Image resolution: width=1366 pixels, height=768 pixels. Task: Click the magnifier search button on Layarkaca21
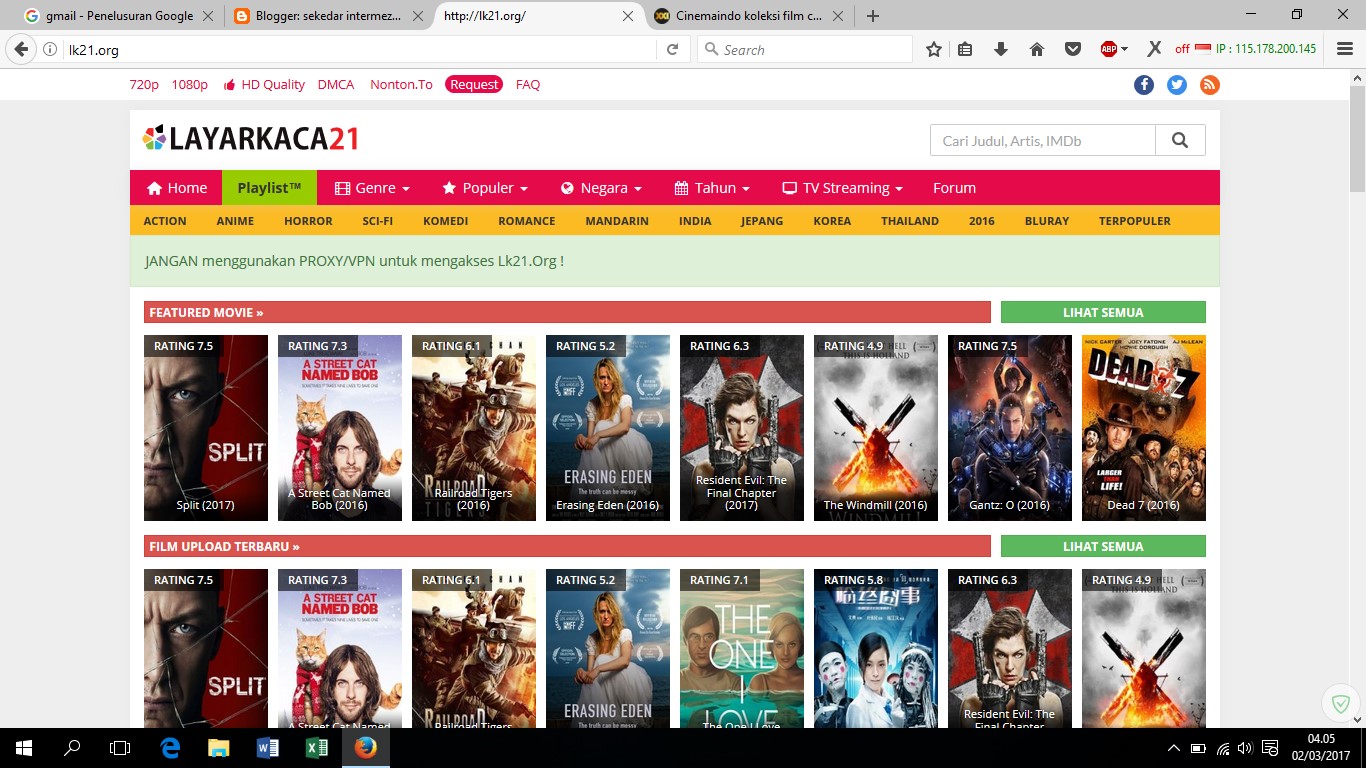point(1180,140)
